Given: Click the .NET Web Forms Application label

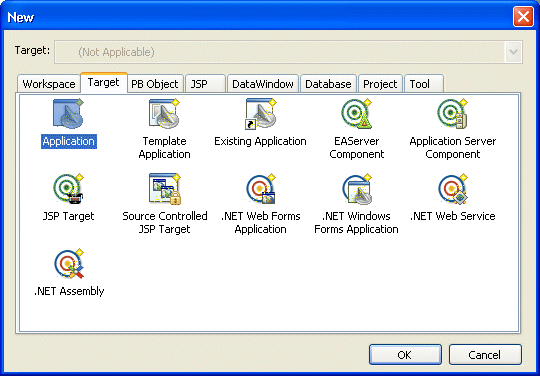Looking at the screenshot, I should pos(261,222).
